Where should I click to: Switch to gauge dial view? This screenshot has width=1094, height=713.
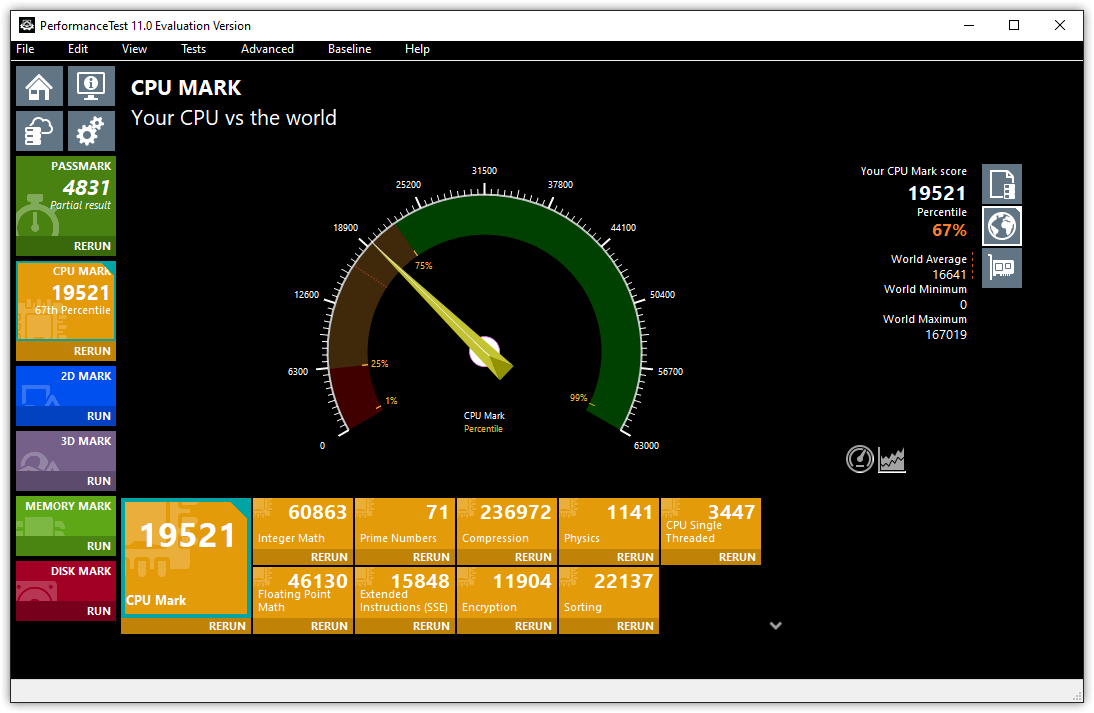[860, 459]
